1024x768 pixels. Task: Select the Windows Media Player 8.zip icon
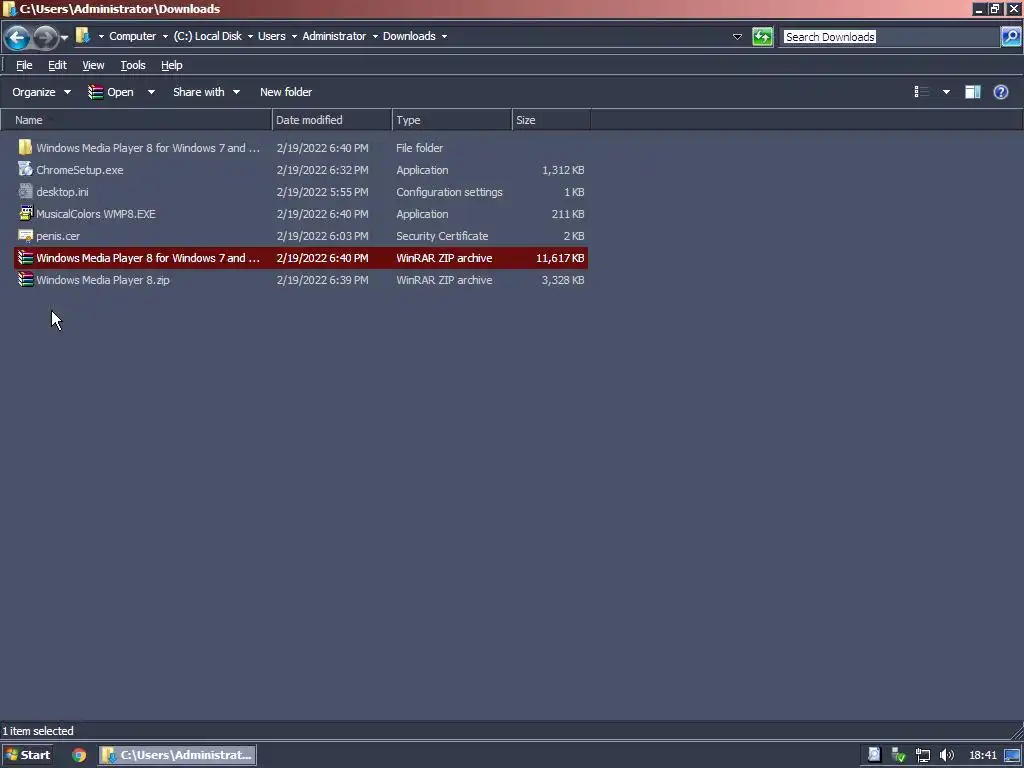(25, 280)
